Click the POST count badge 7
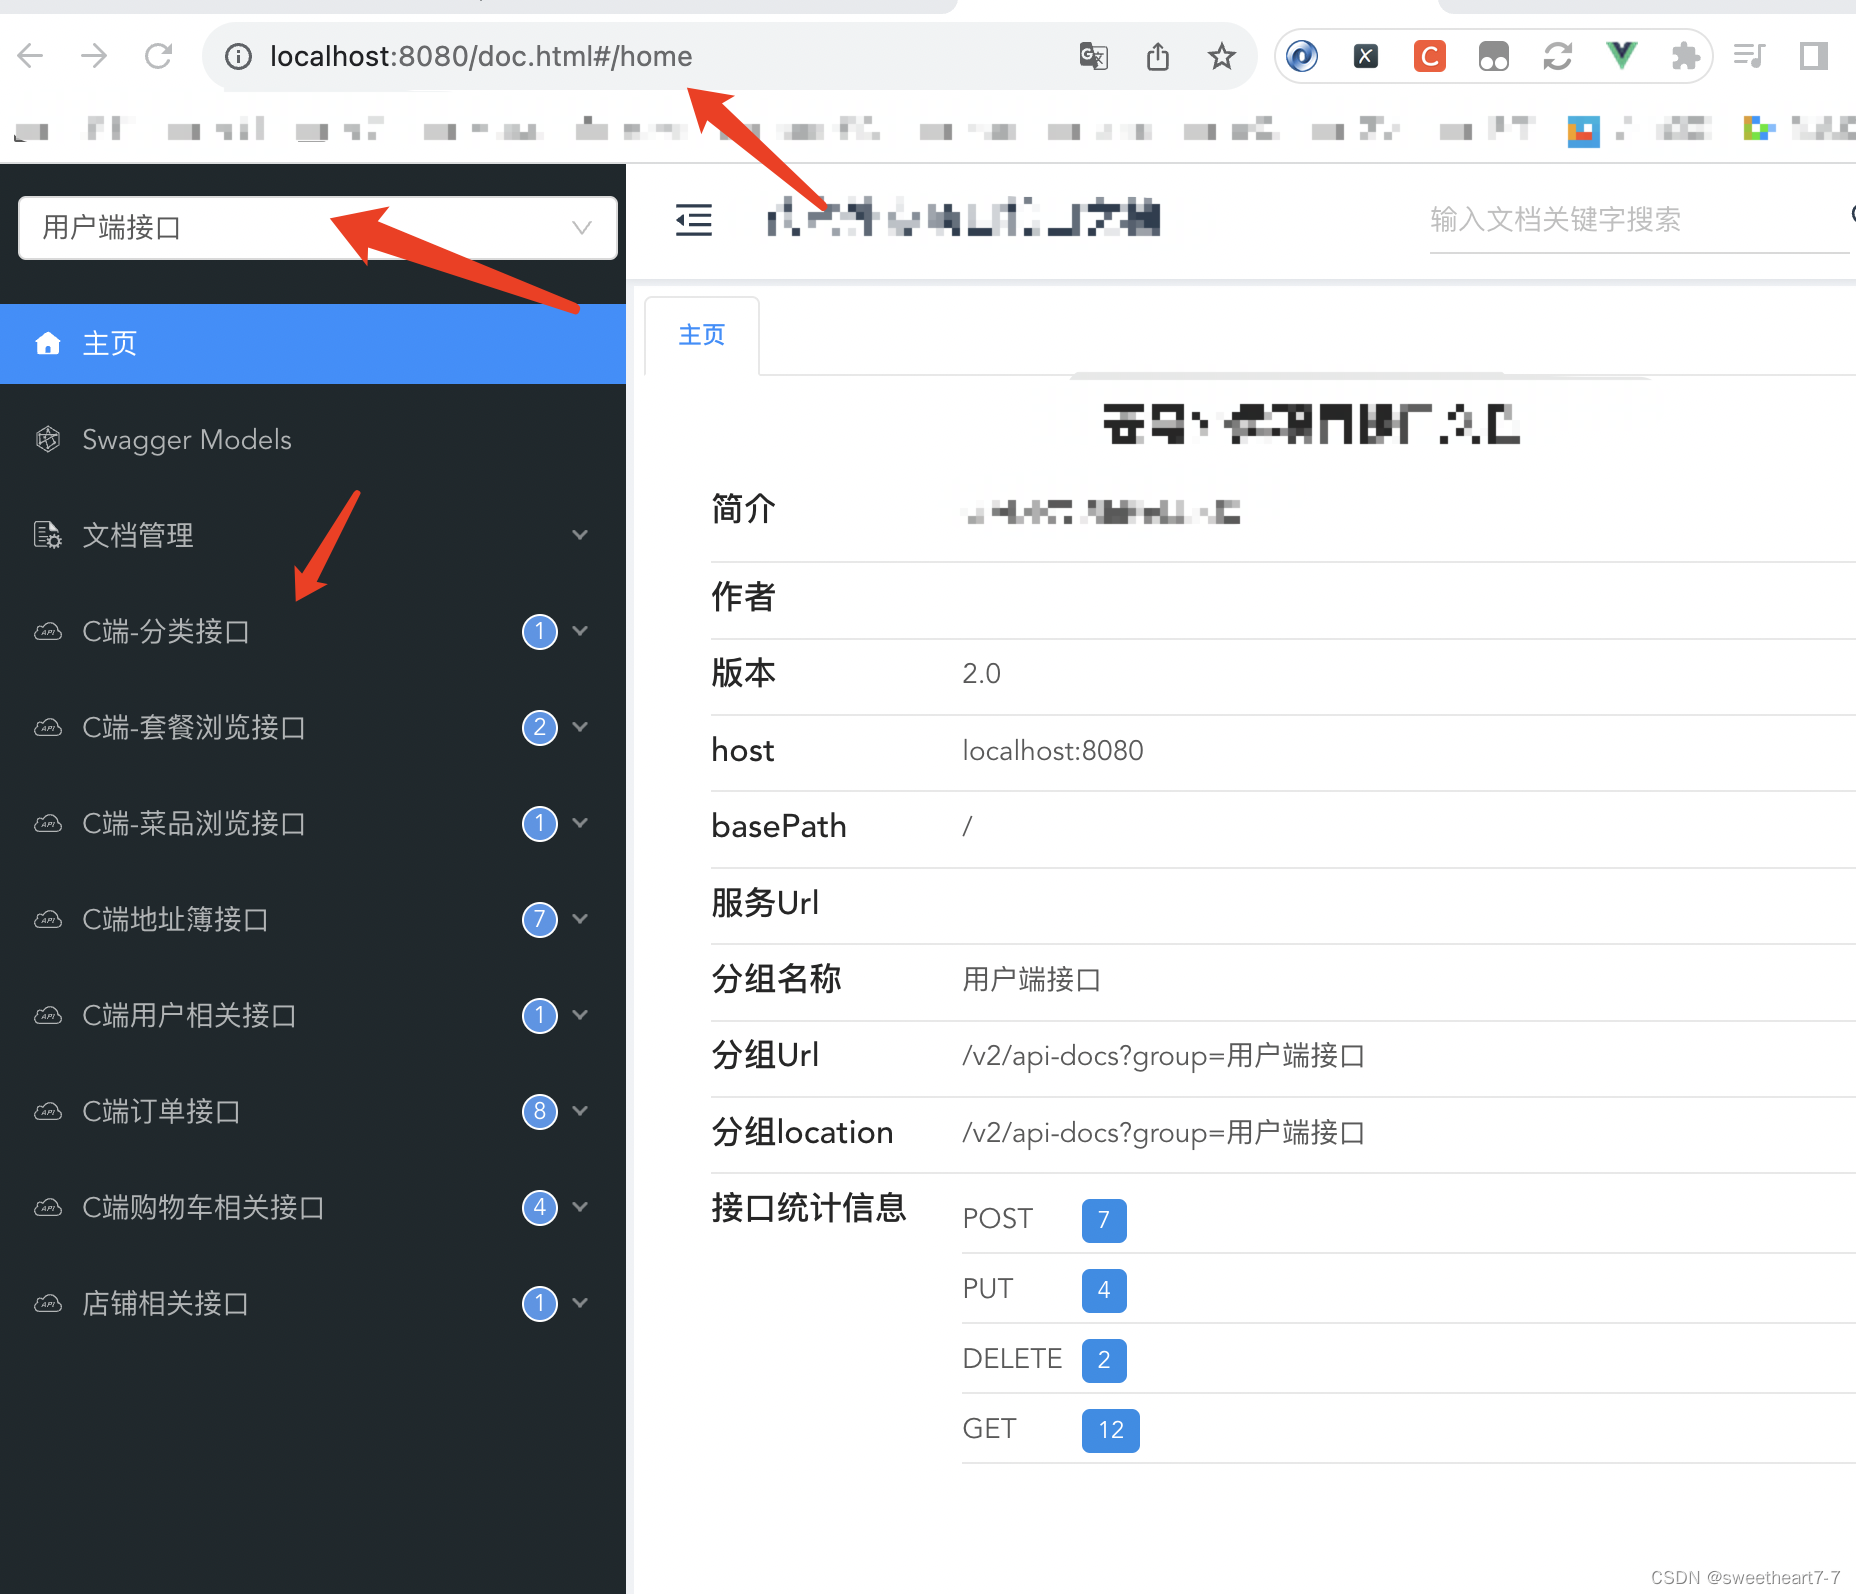 [1104, 1220]
